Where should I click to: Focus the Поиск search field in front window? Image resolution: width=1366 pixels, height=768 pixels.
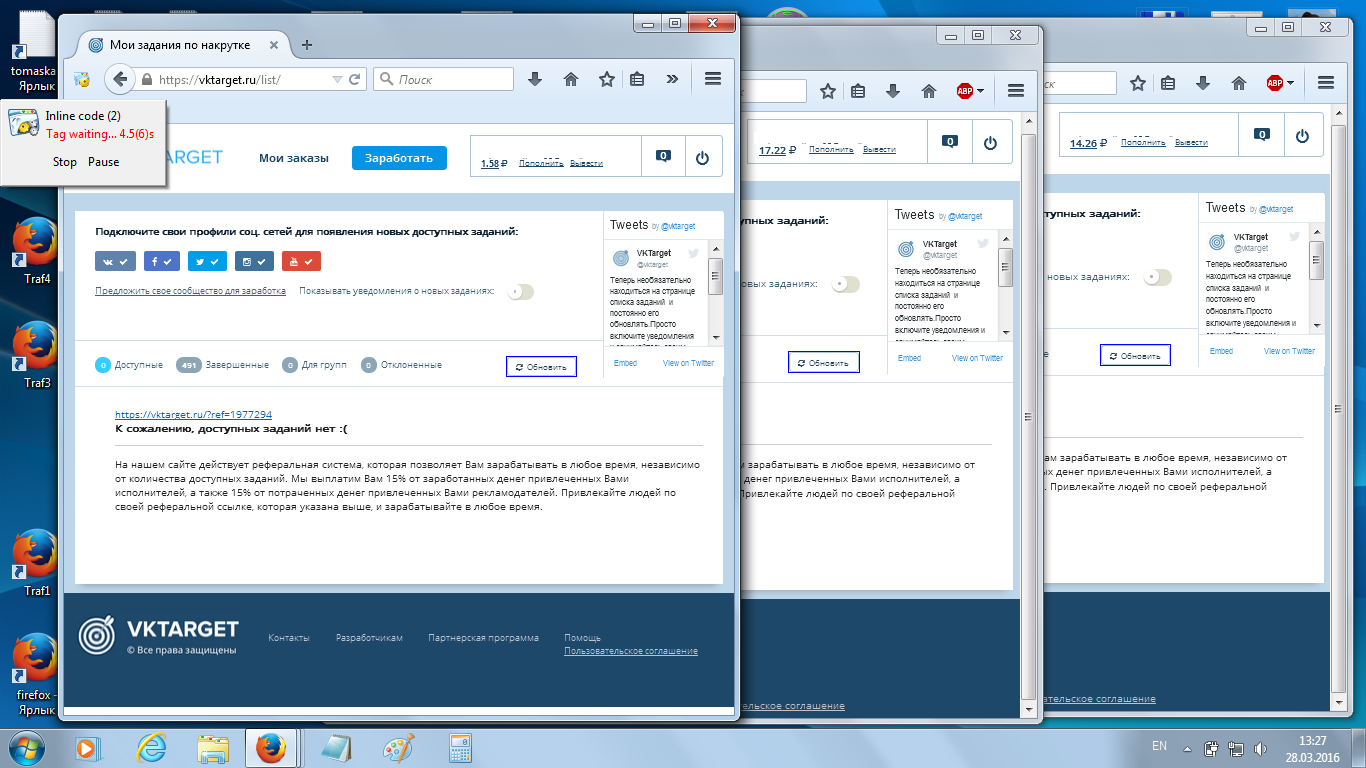coord(443,79)
